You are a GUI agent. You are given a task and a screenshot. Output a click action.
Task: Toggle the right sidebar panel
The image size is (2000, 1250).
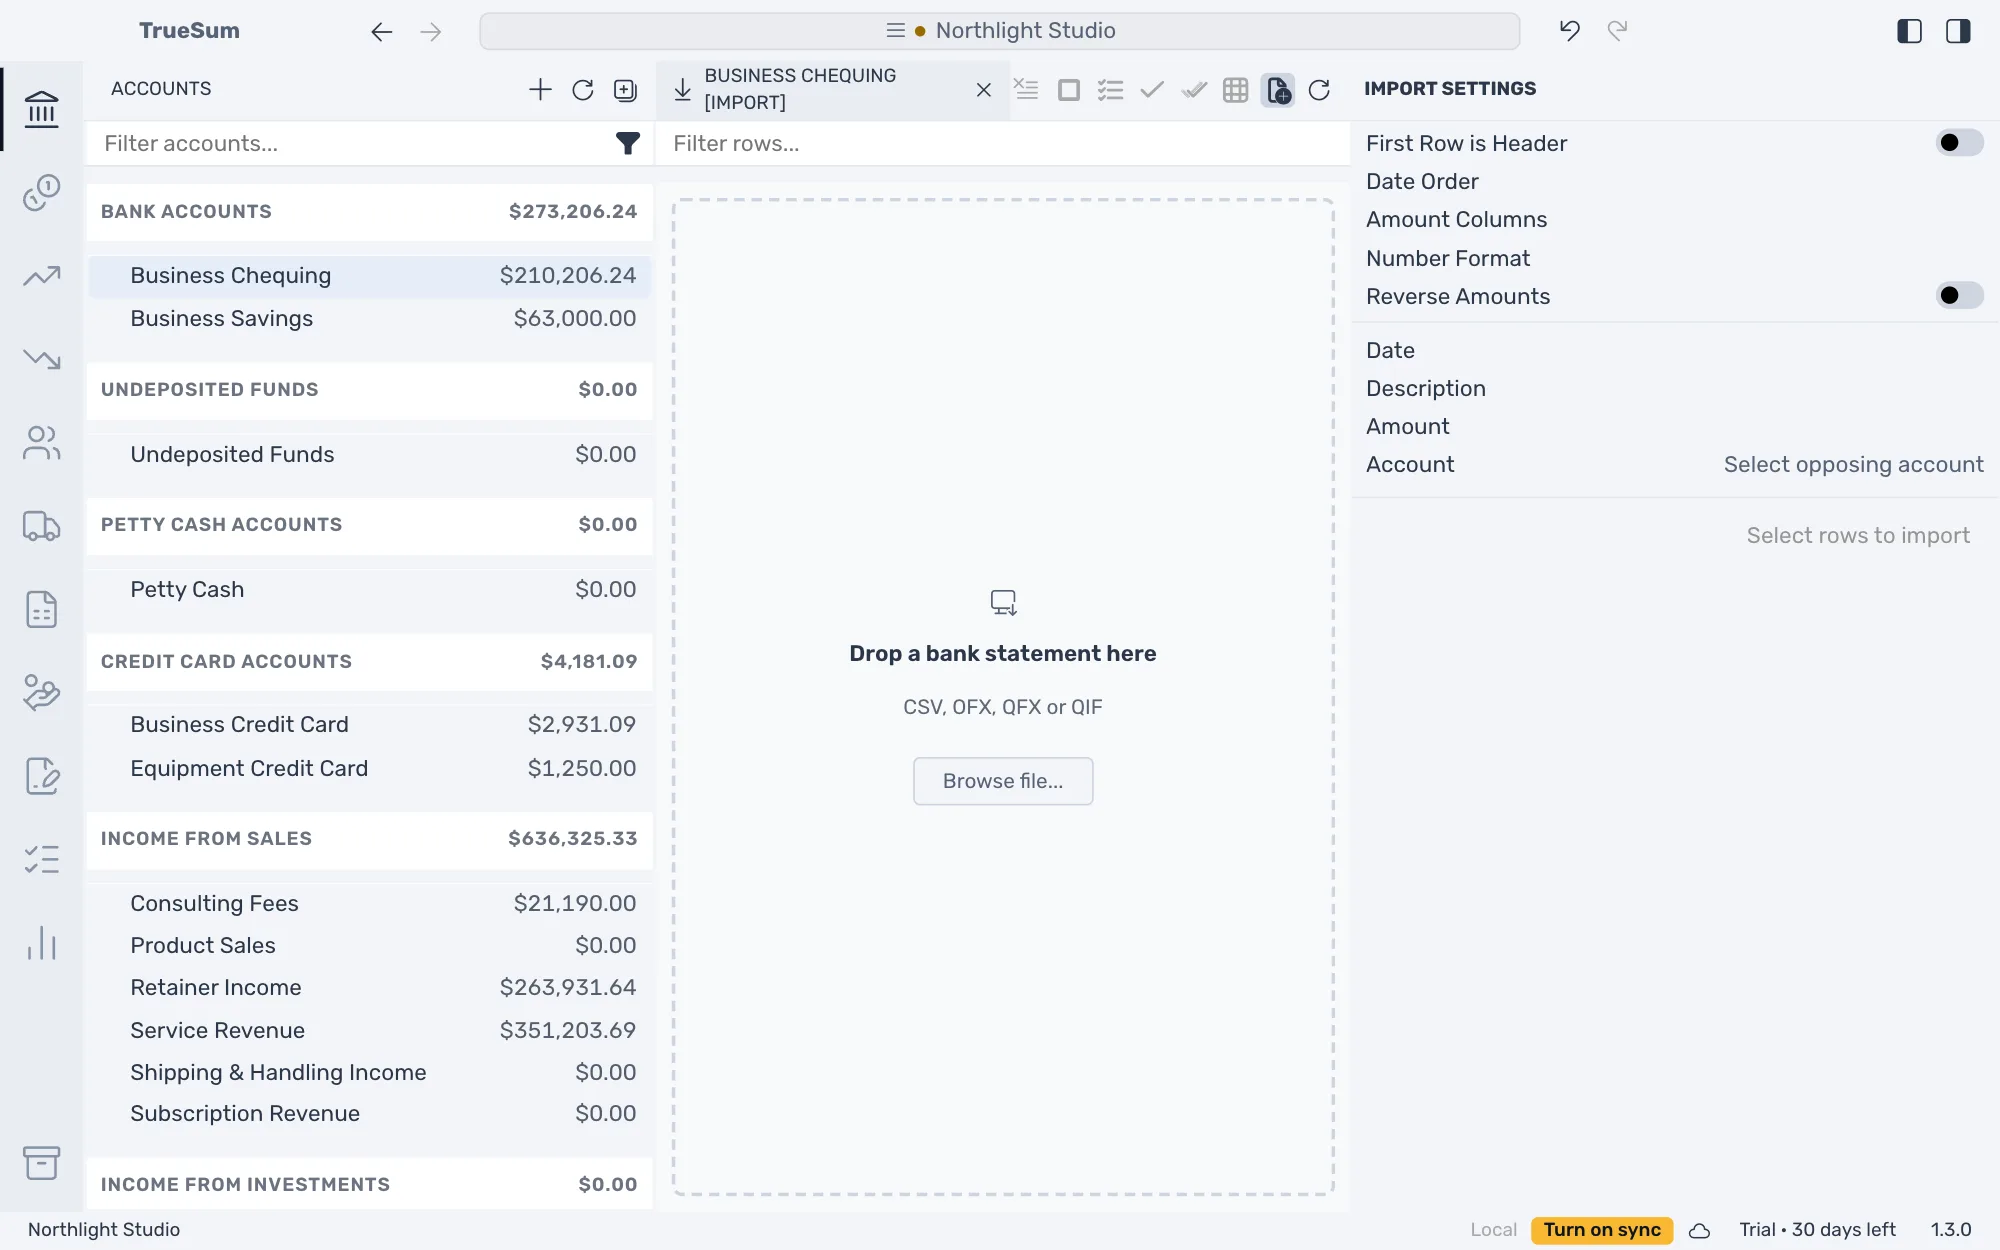(1958, 31)
